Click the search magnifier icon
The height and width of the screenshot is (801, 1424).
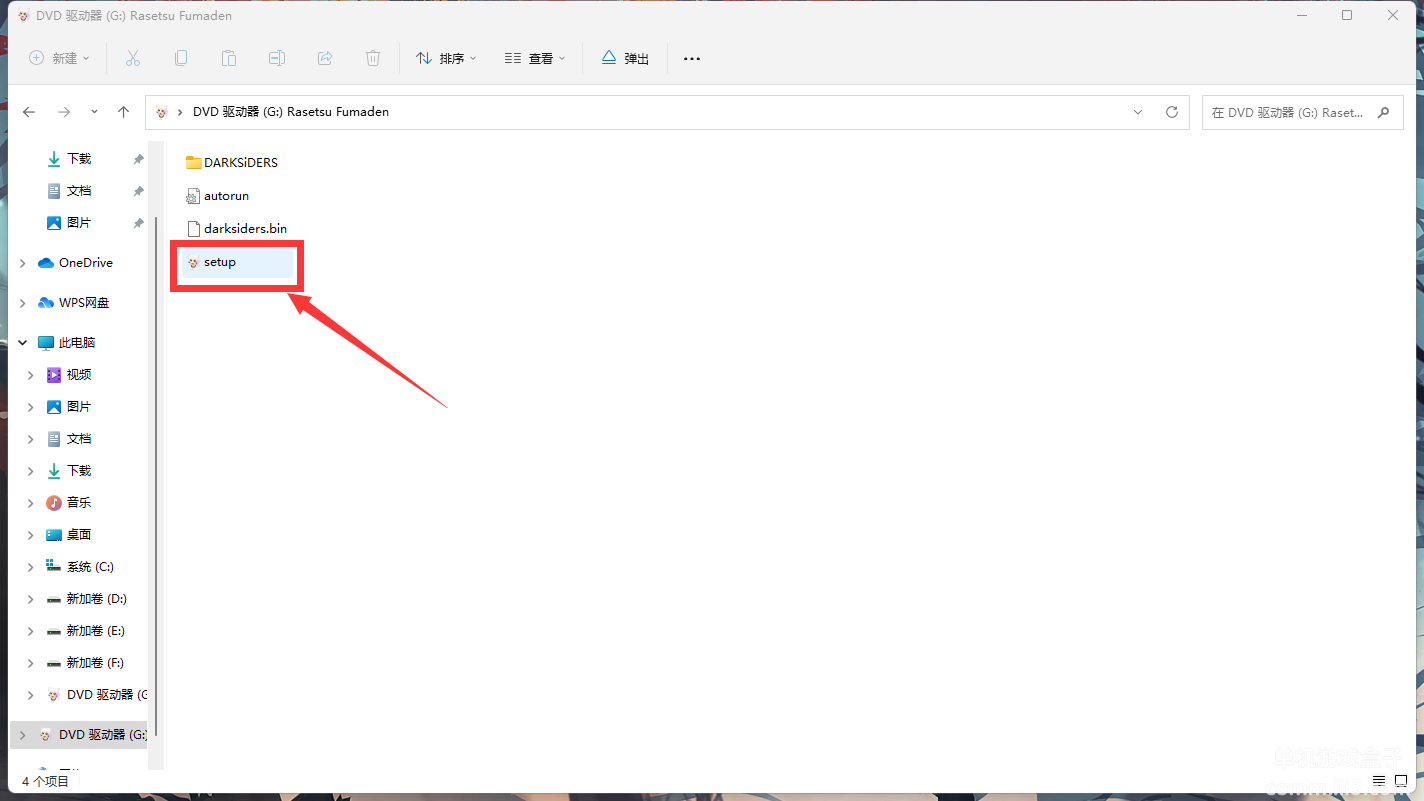click(x=1384, y=112)
